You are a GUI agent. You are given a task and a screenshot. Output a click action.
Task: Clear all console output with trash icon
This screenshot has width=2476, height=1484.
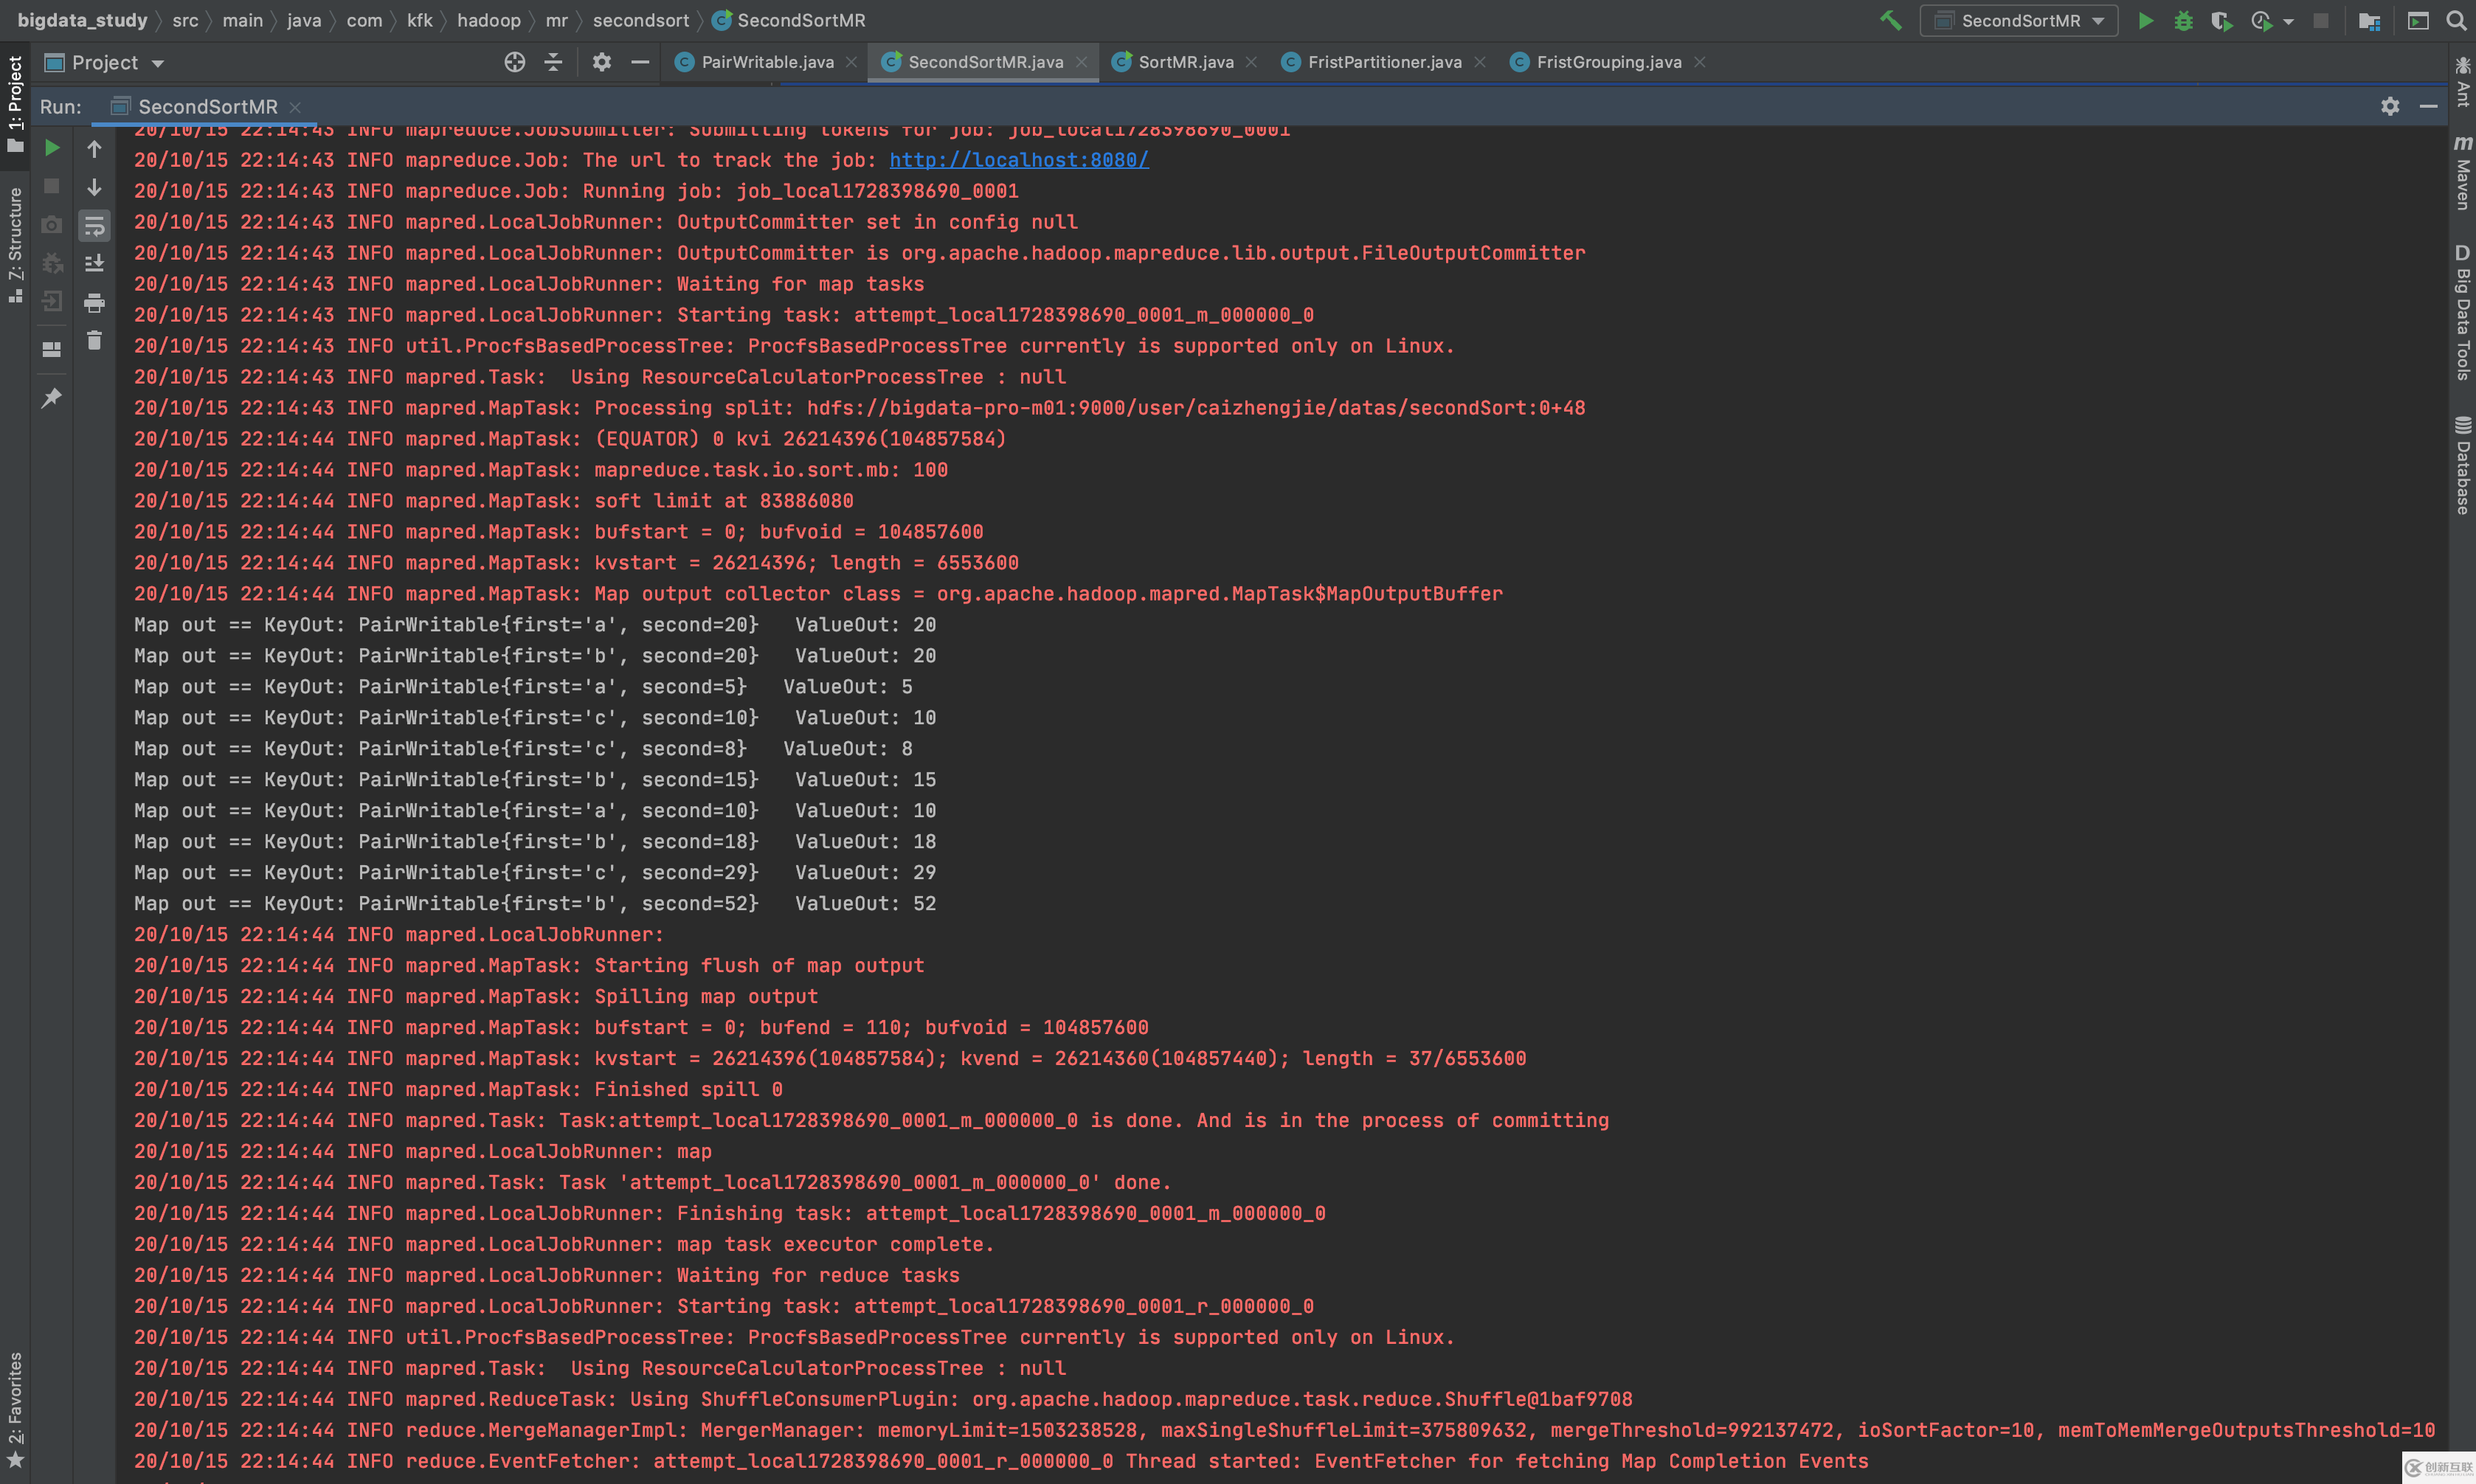tap(94, 340)
